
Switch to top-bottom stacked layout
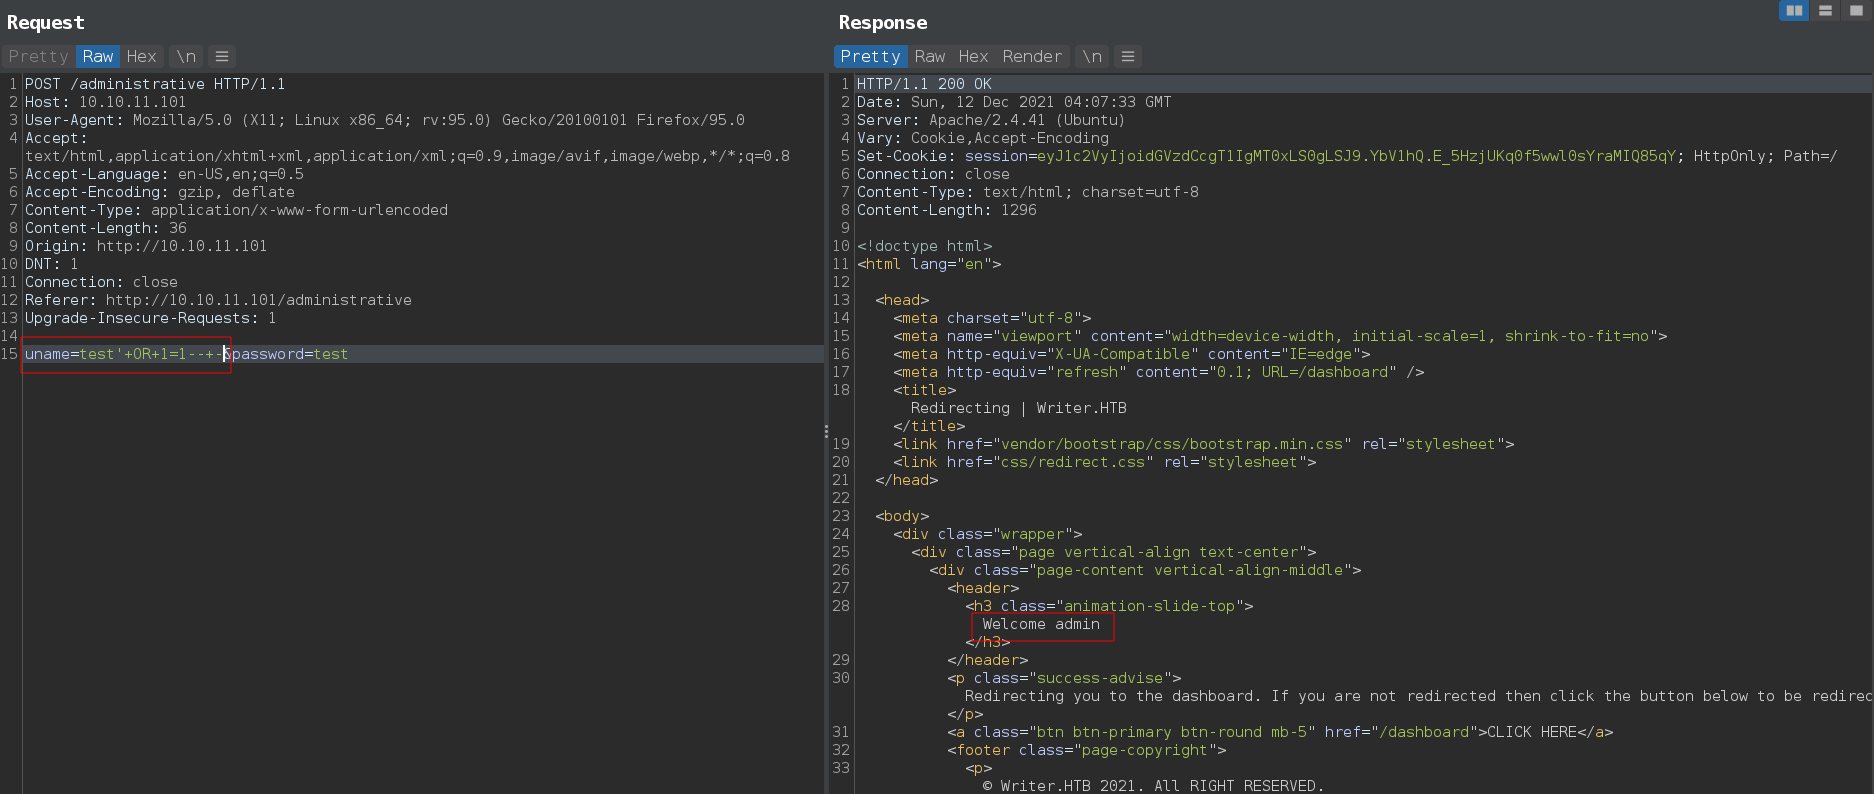(1825, 10)
